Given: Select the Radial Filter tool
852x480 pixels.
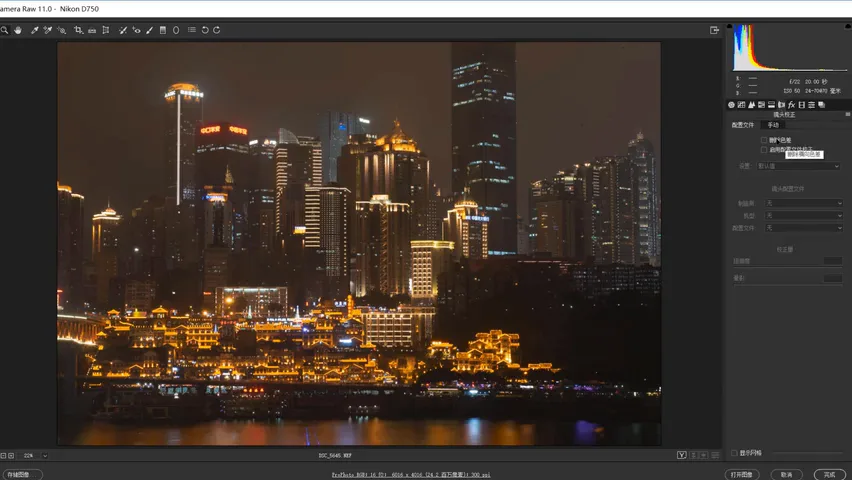Looking at the screenshot, I should point(176,30).
